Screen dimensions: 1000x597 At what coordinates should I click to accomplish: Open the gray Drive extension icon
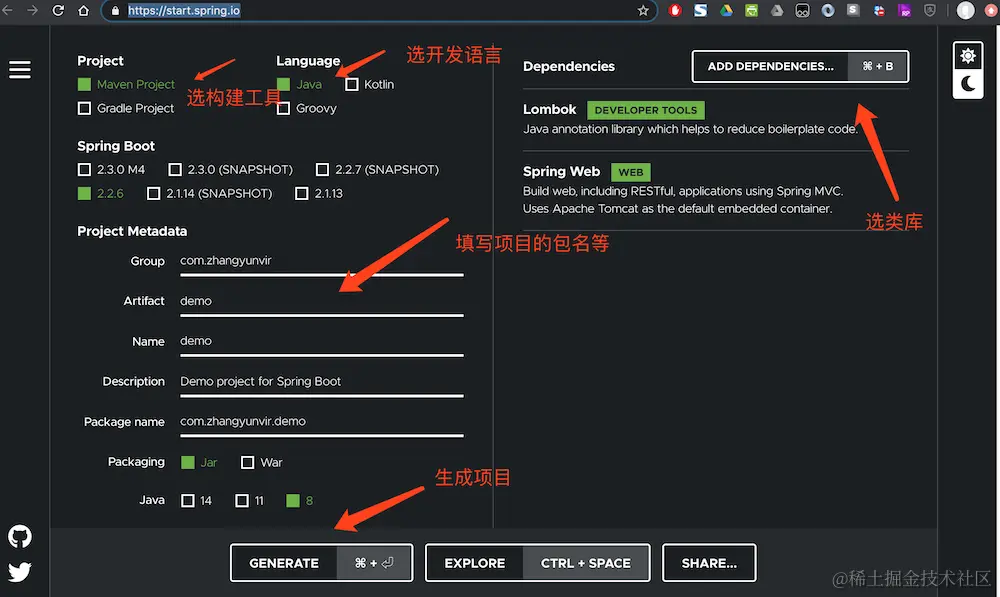click(777, 10)
